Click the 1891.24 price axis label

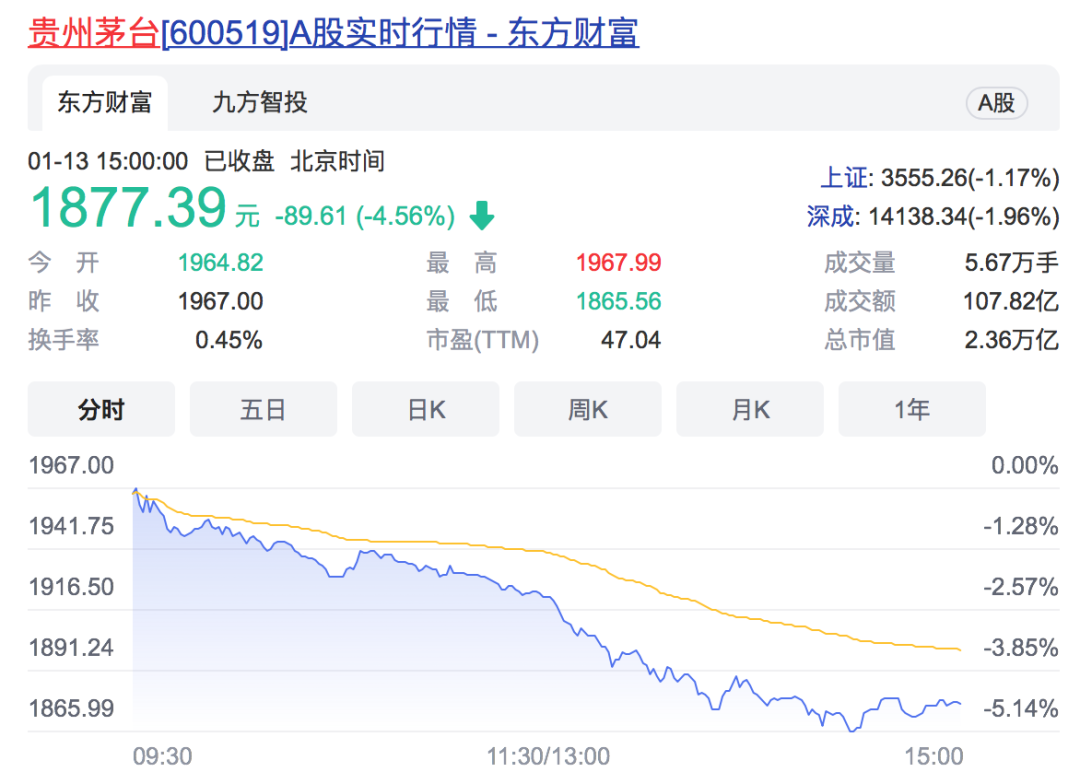(x=71, y=647)
